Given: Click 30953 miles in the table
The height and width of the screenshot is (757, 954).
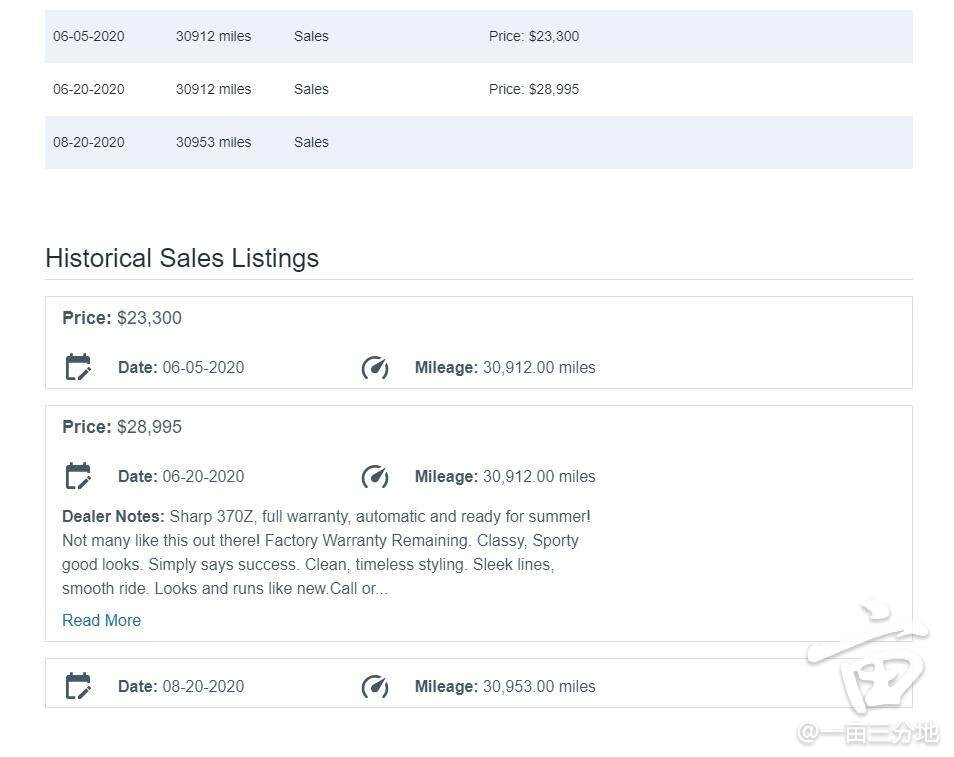Looking at the screenshot, I should 213,142.
